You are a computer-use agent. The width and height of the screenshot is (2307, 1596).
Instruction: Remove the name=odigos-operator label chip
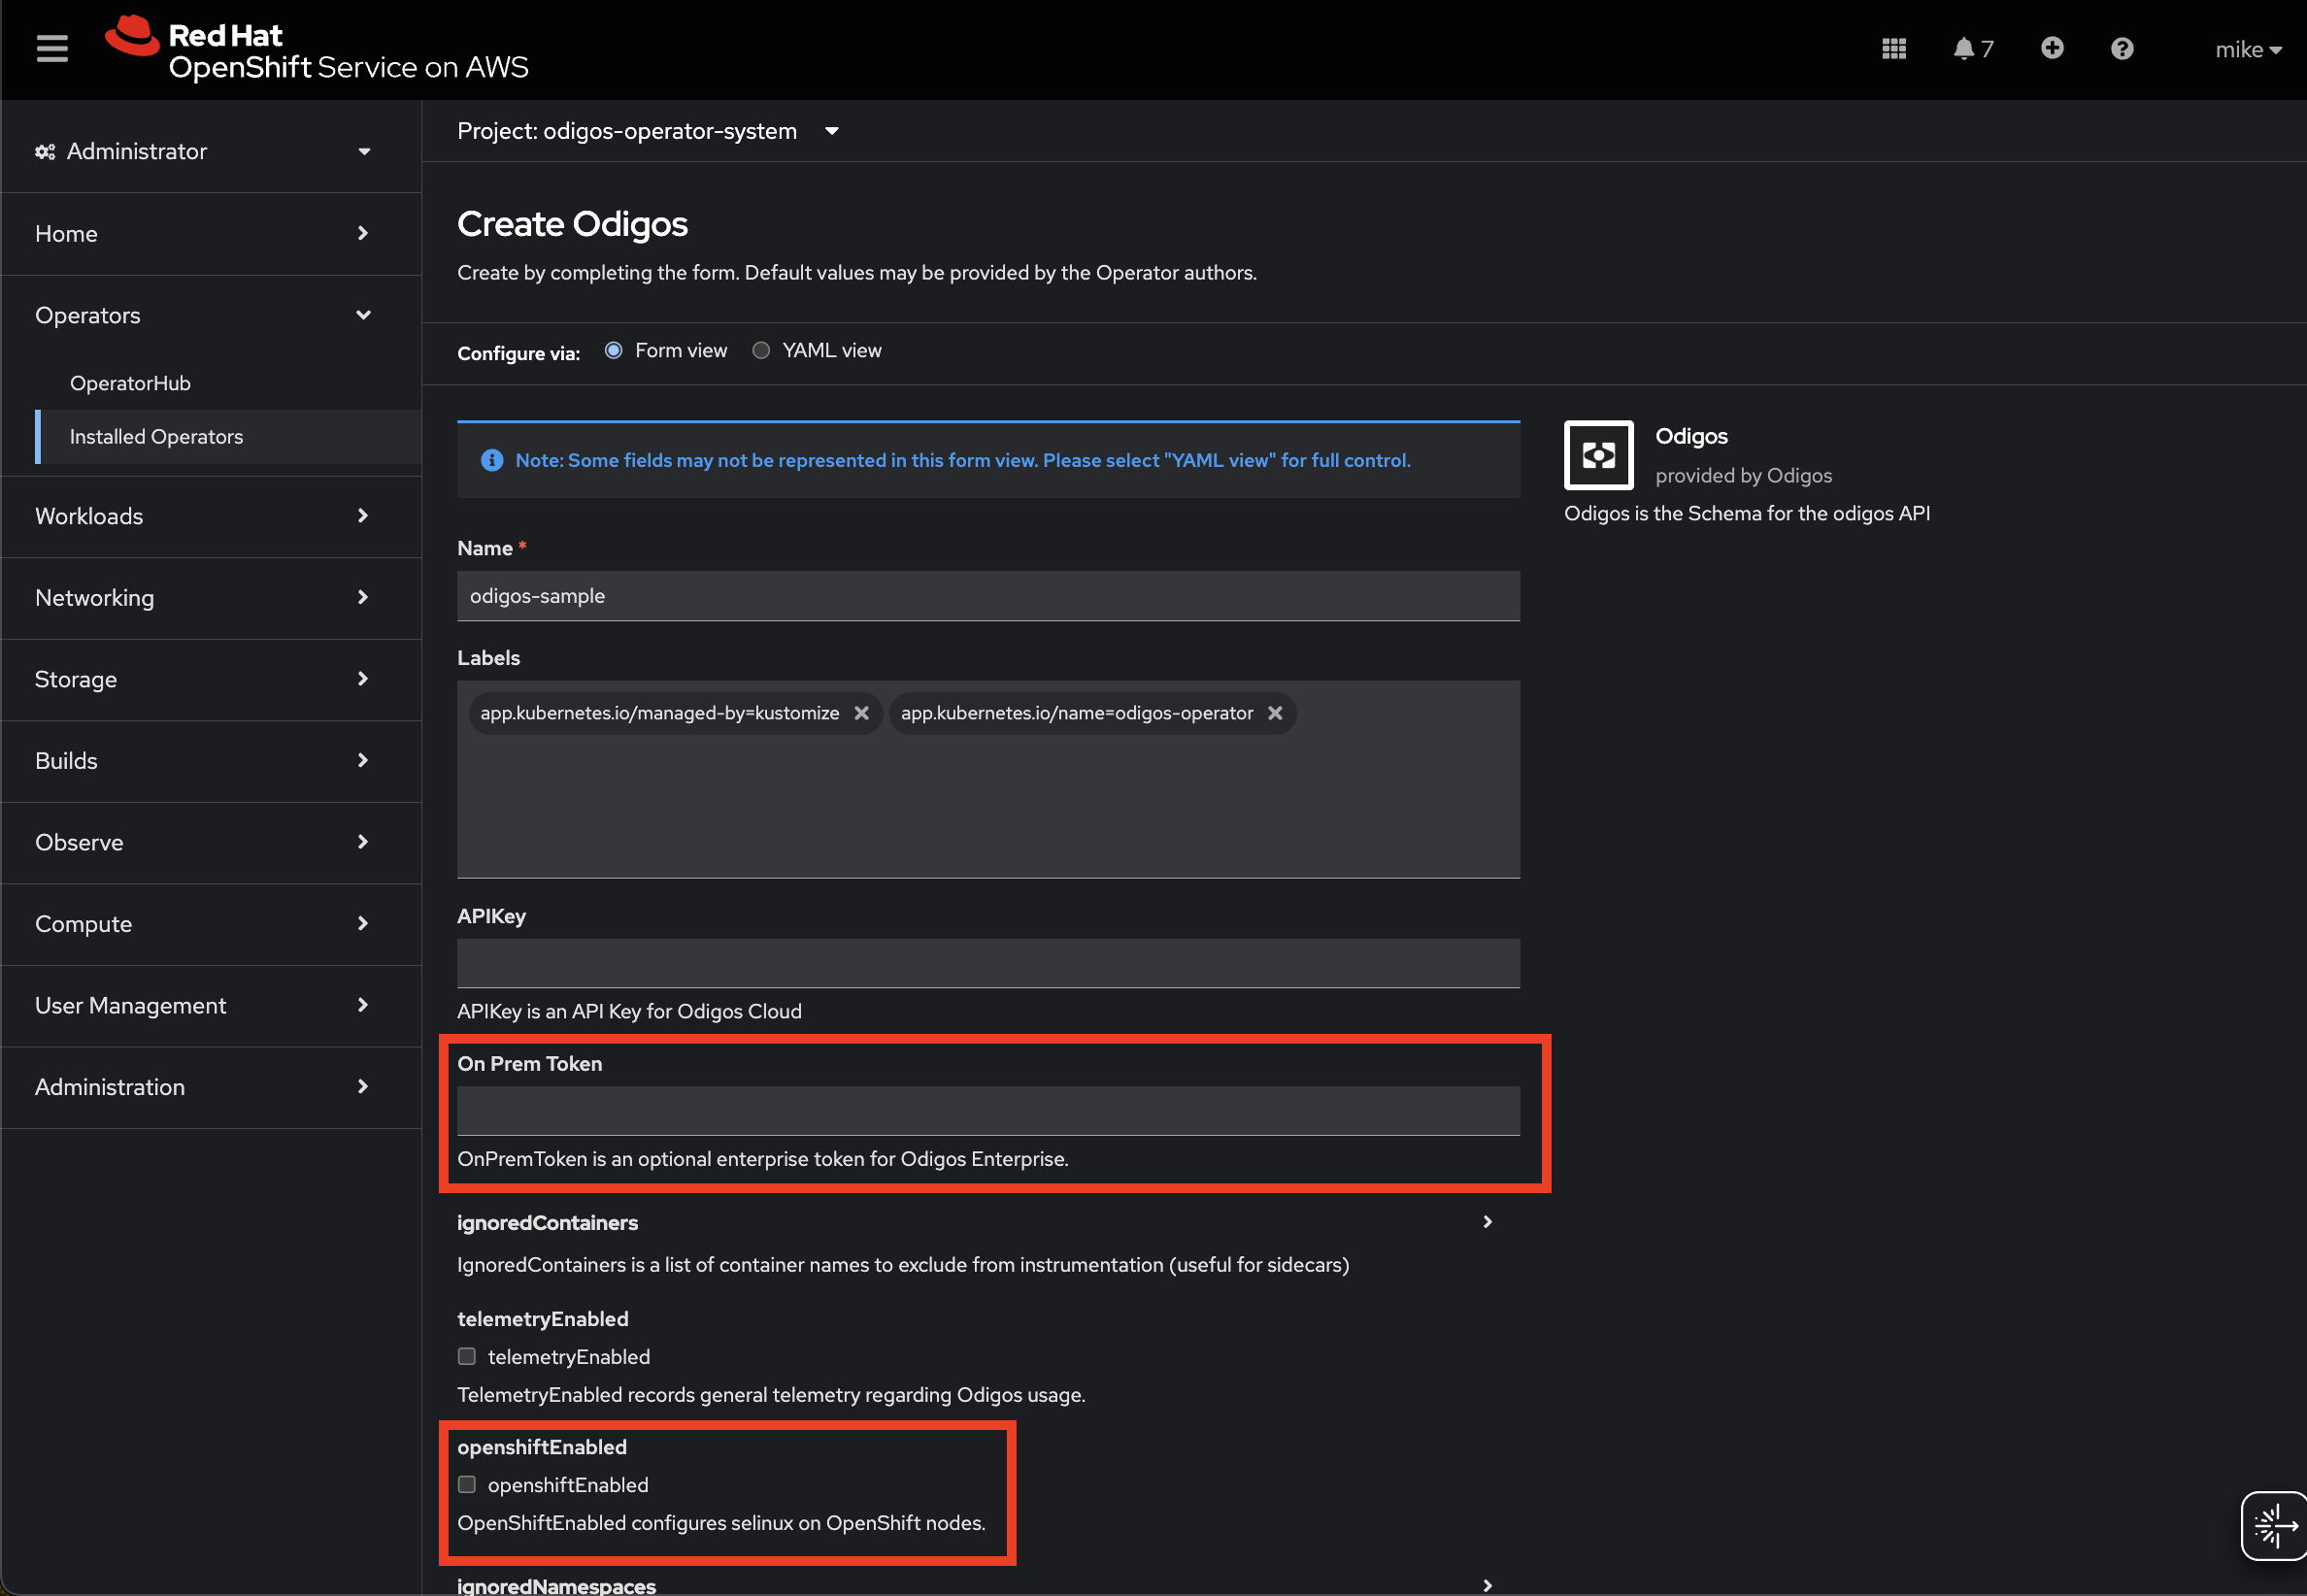[1274, 713]
